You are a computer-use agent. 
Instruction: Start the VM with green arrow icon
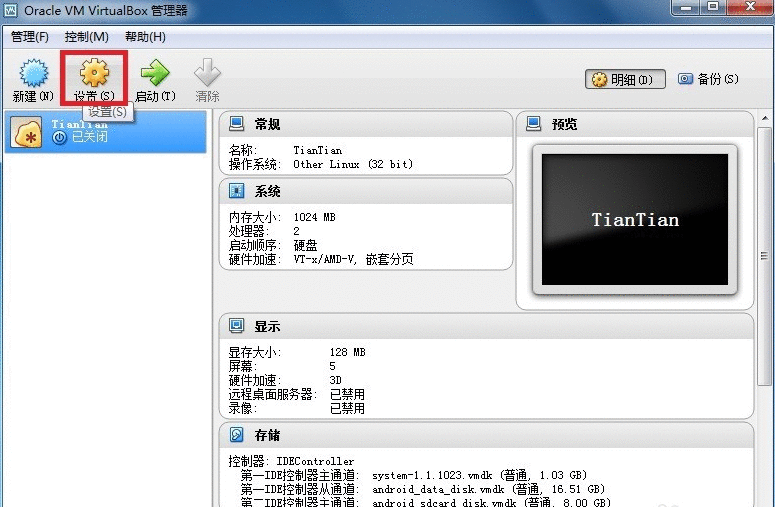154,73
